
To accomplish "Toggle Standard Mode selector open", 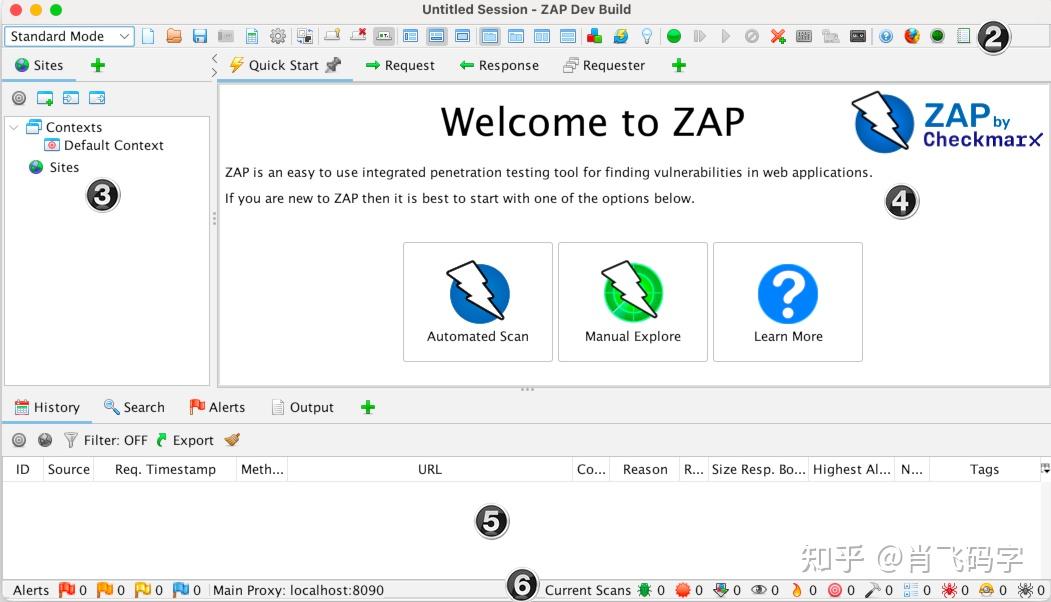I will (x=68, y=36).
